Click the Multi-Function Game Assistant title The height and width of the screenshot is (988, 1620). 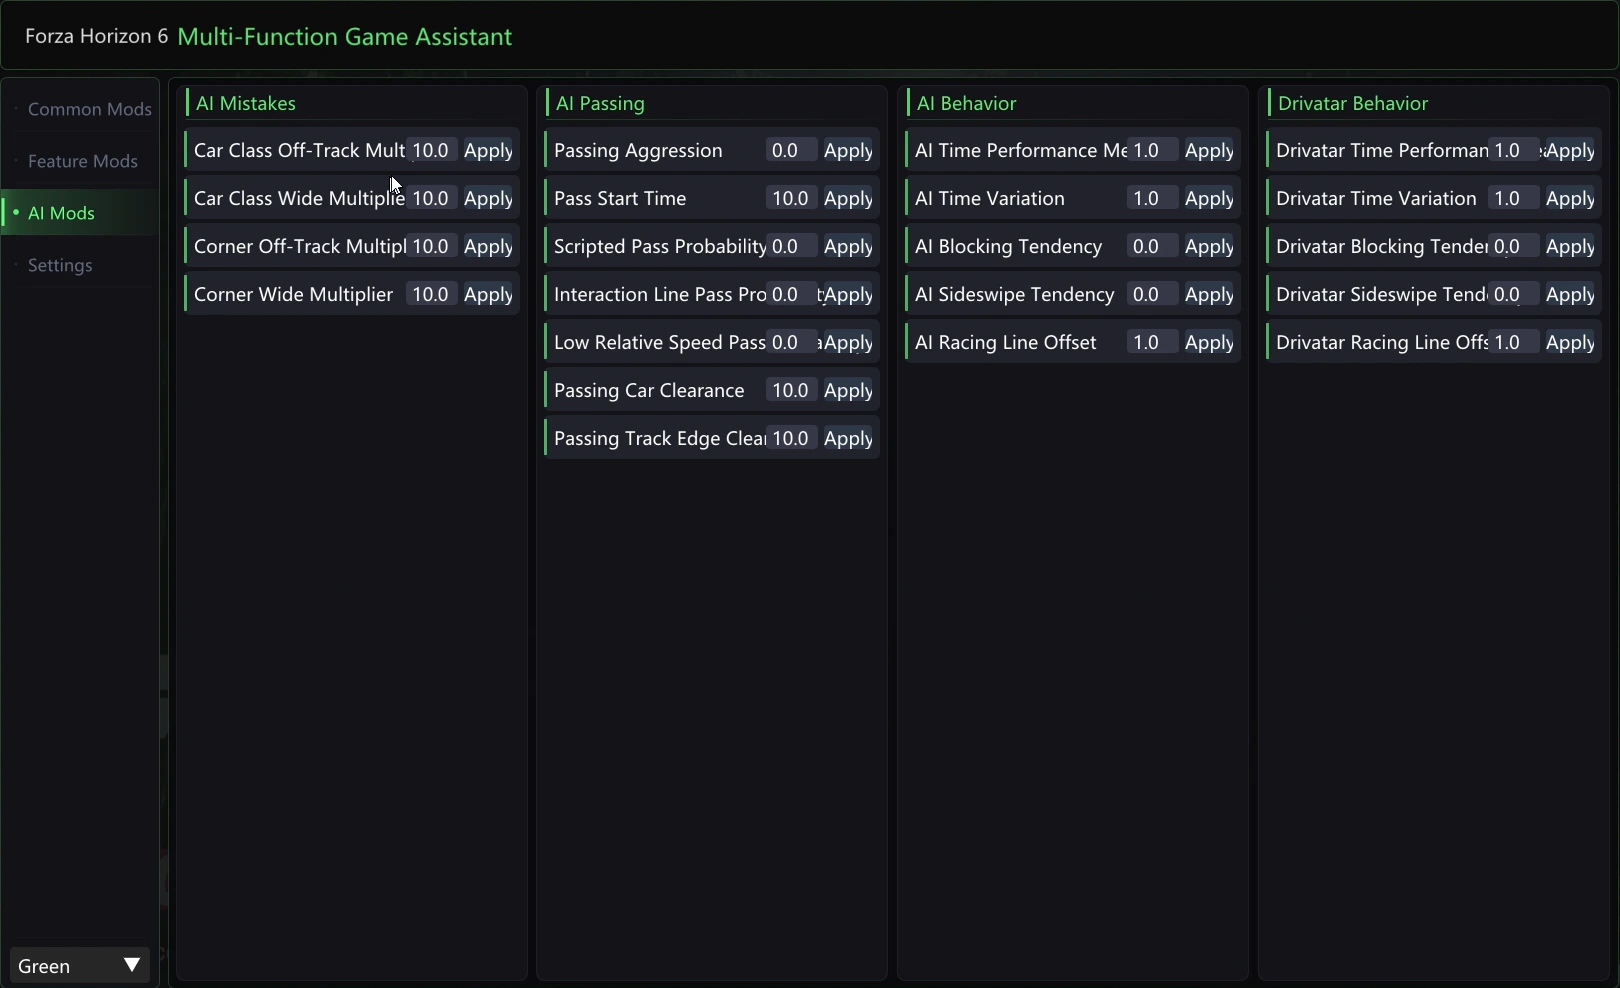pyautogui.click(x=345, y=37)
